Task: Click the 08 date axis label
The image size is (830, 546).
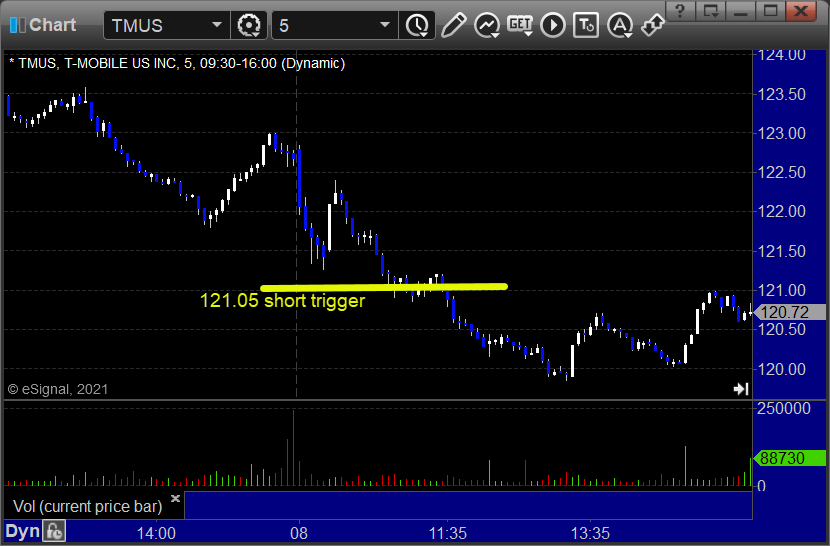Action: pos(299,533)
